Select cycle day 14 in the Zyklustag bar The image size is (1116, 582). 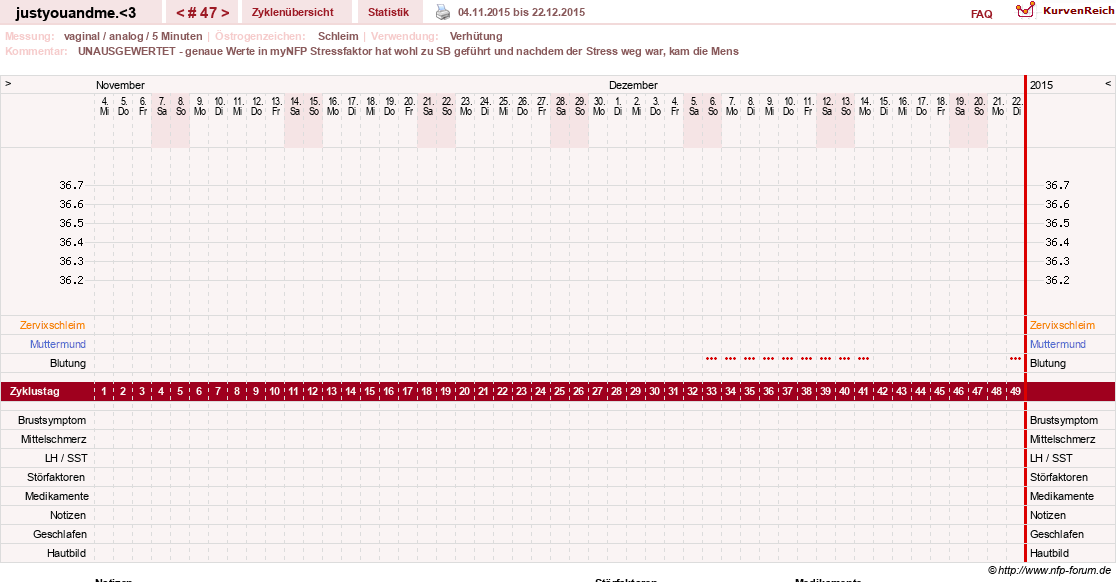pyautogui.click(x=350, y=391)
